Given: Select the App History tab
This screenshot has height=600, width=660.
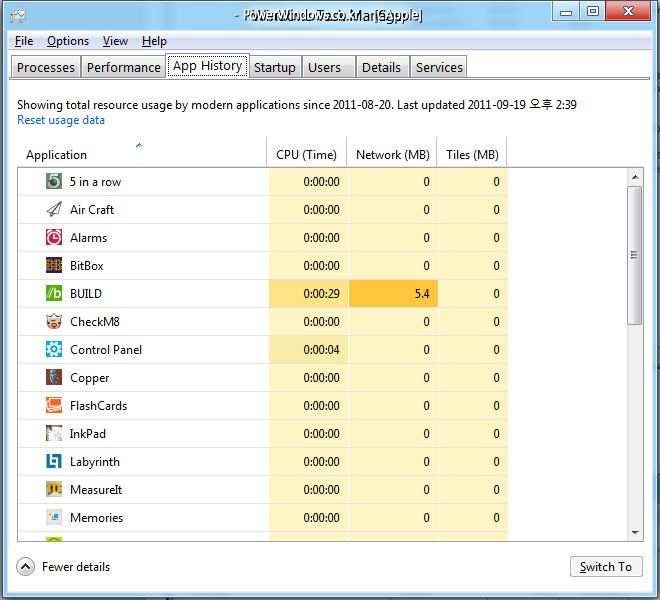Looking at the screenshot, I should (208, 66).
